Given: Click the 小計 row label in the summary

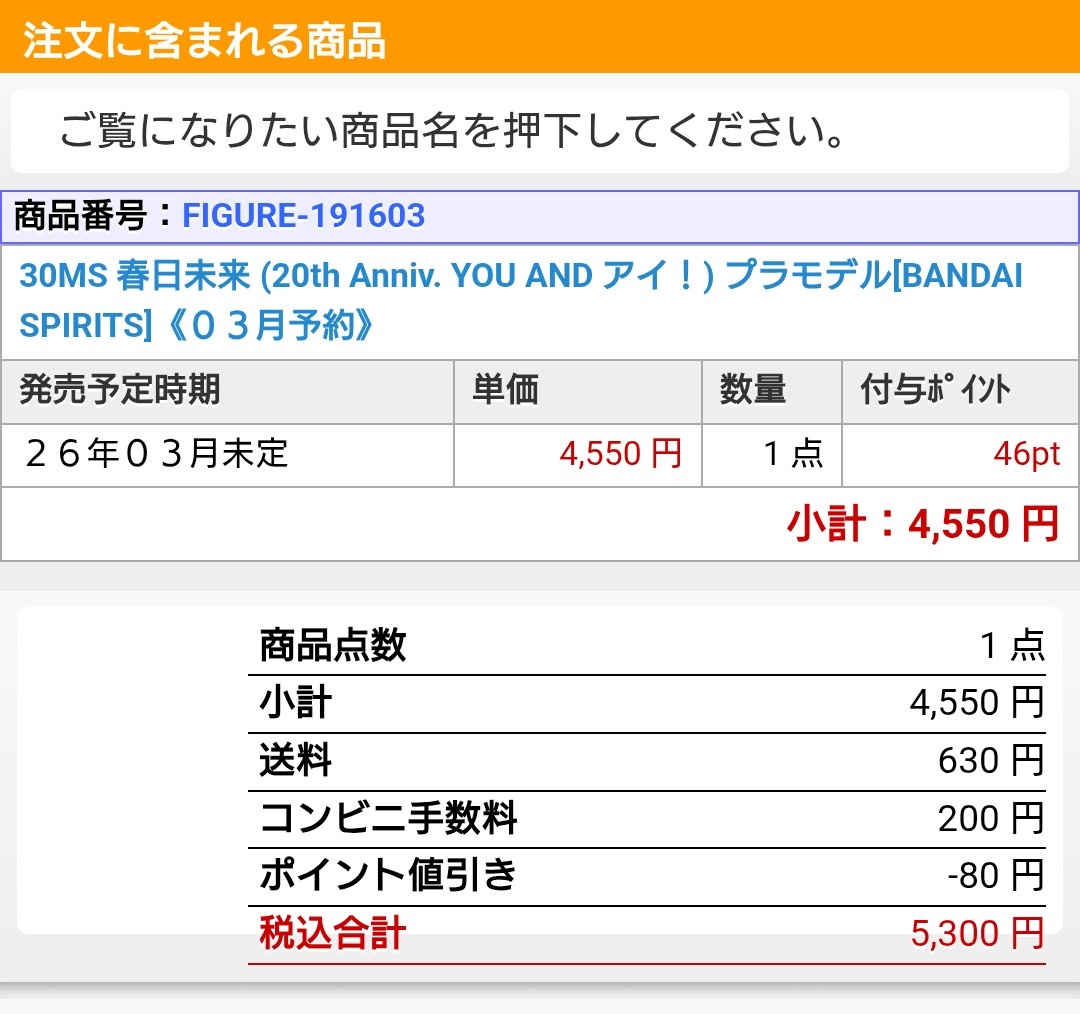Looking at the screenshot, I should (295, 703).
